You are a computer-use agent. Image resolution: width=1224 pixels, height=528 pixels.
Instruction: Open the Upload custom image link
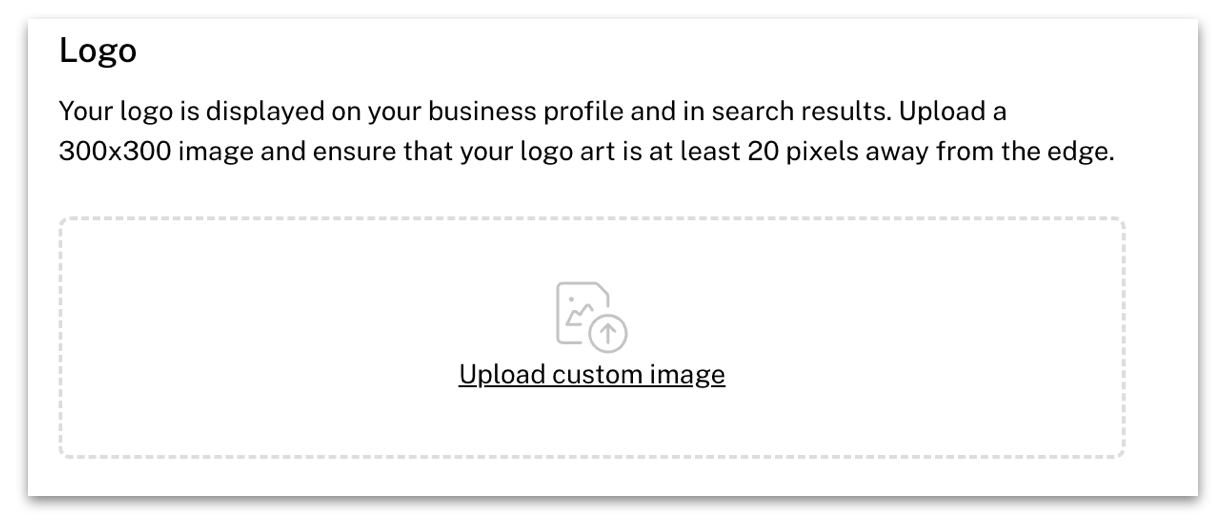click(x=592, y=376)
